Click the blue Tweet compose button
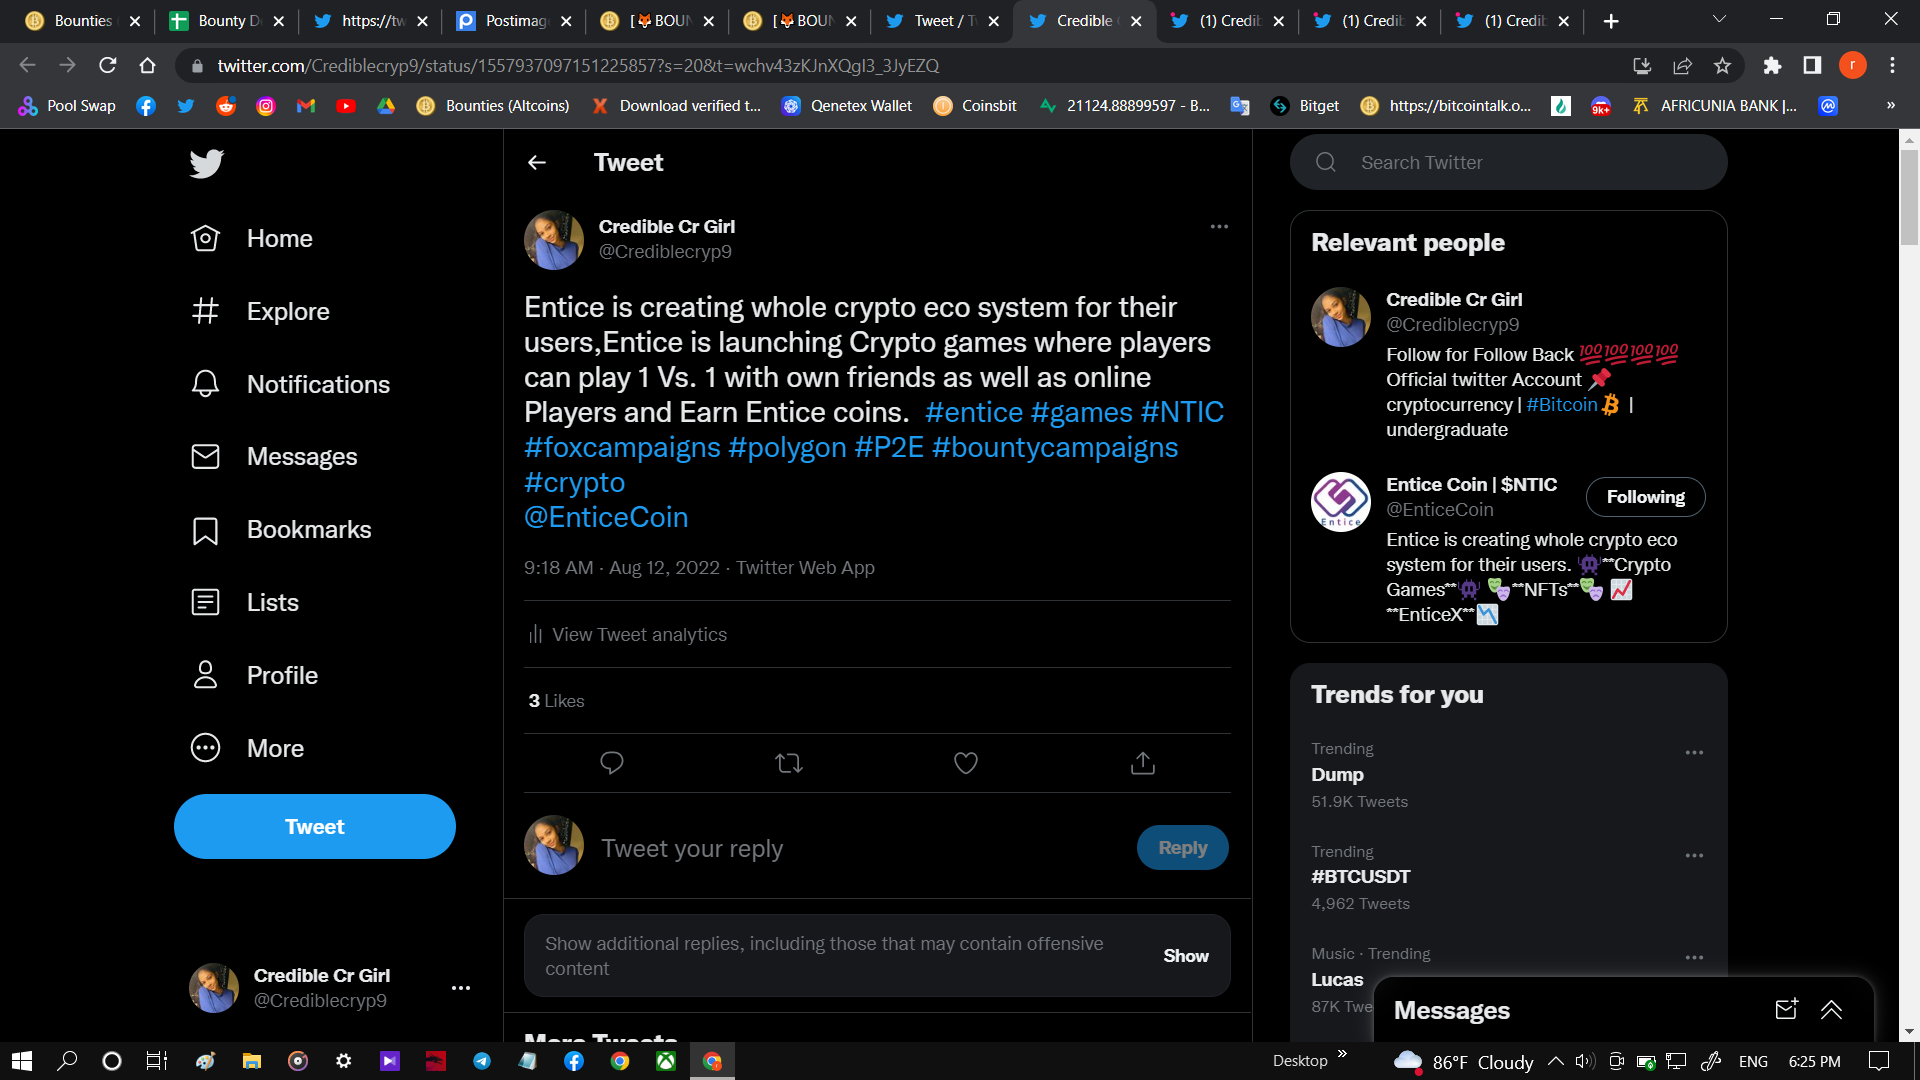Image resolution: width=1920 pixels, height=1080 pixels. click(x=315, y=827)
